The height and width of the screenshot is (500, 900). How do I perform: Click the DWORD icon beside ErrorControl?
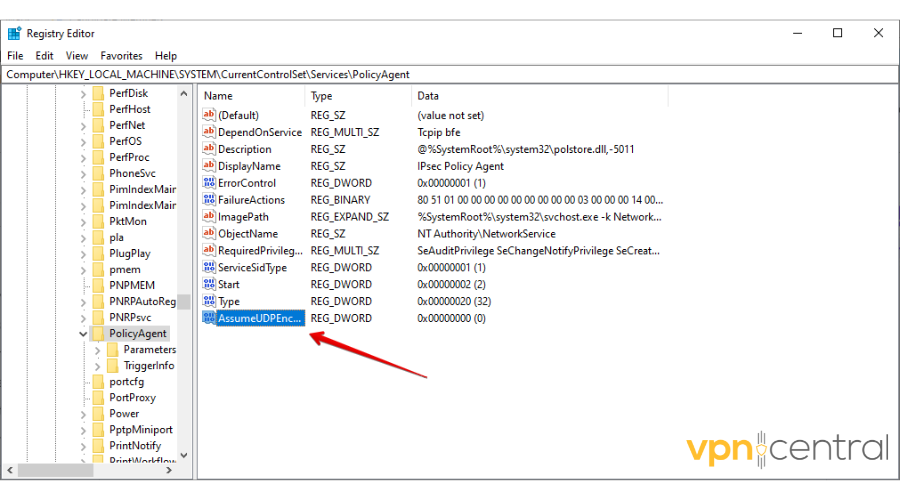pos(209,183)
